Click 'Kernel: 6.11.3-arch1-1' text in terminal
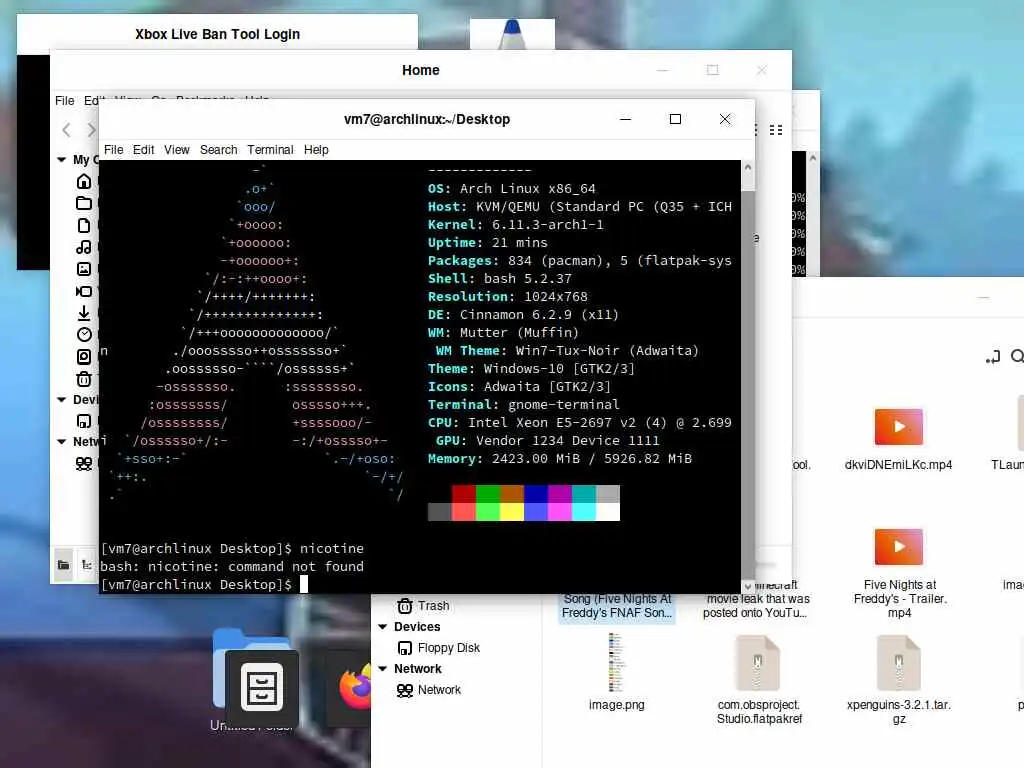This screenshot has width=1024, height=768. click(515, 225)
